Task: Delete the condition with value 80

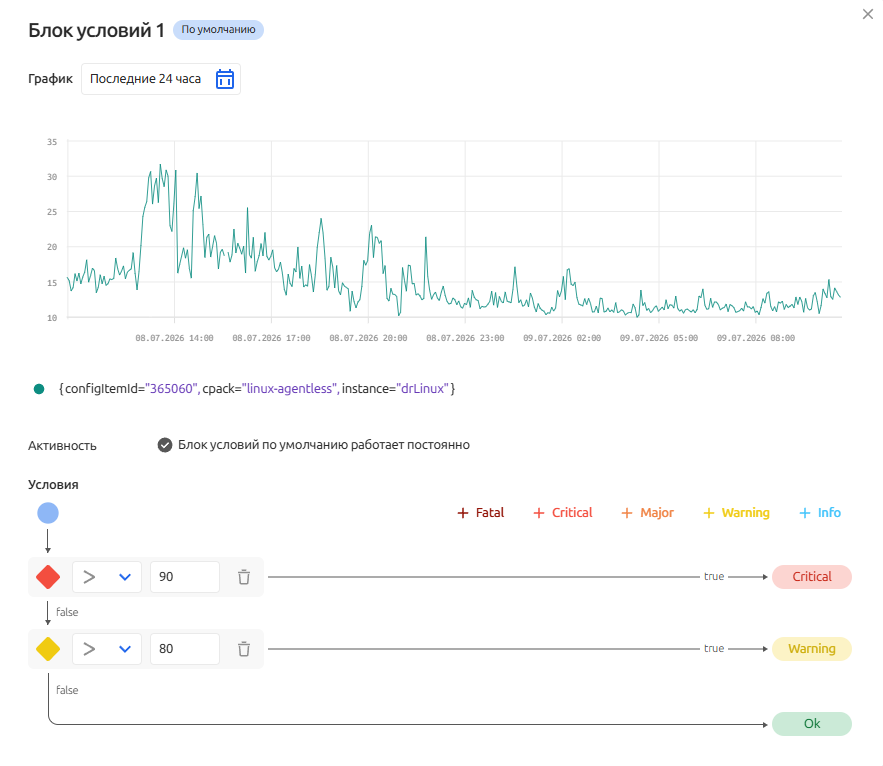Action: (x=244, y=649)
